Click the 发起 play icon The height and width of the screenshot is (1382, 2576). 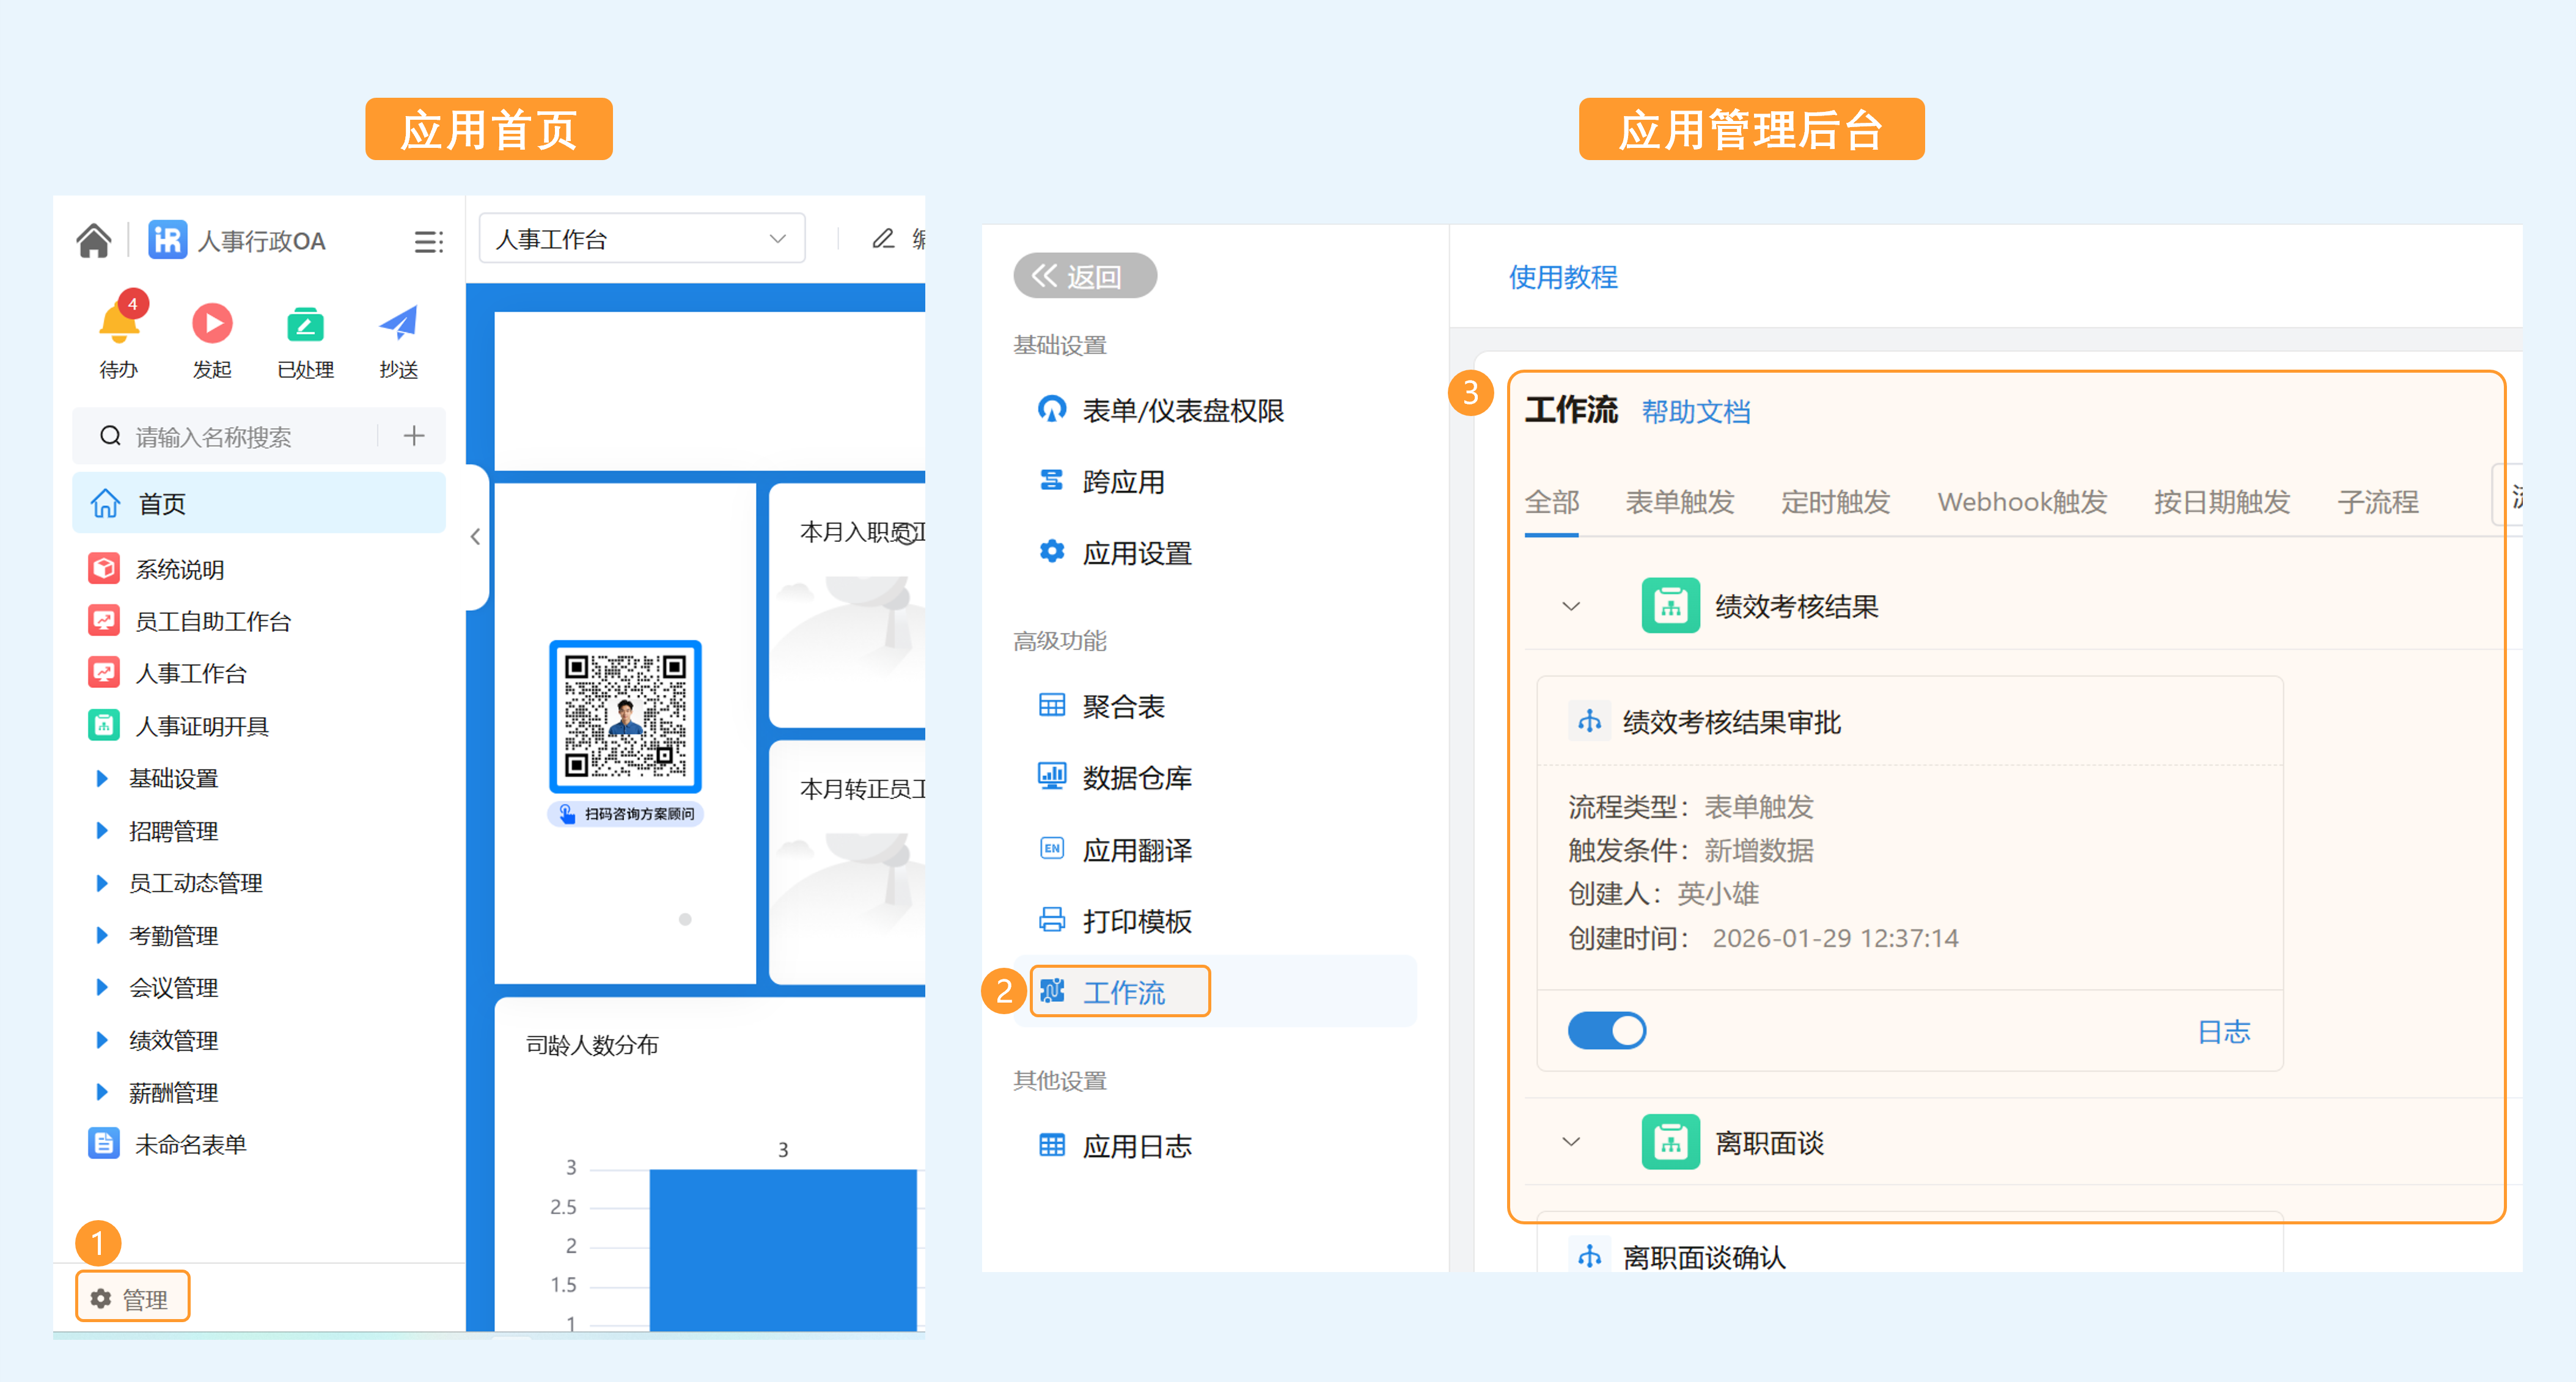pyautogui.click(x=212, y=324)
